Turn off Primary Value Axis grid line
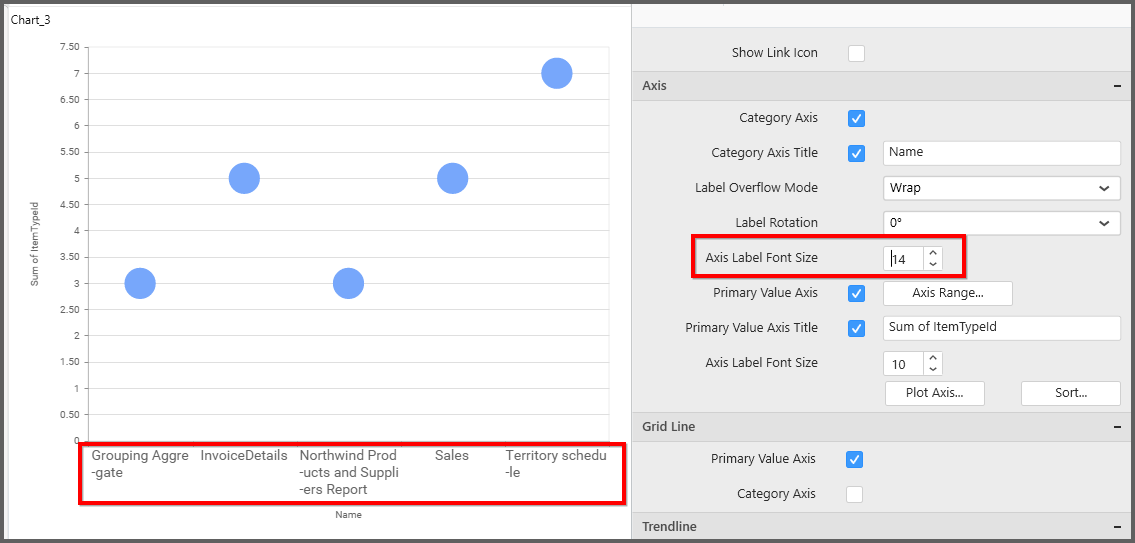 pos(854,459)
